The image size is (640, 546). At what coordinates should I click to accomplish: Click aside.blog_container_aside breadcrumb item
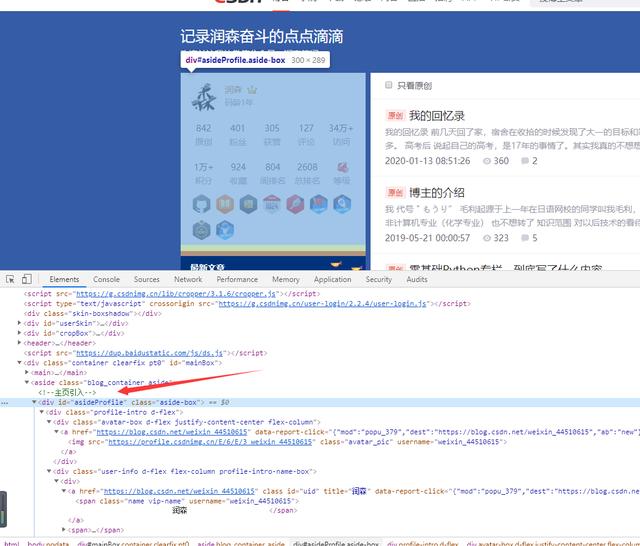[x=241, y=543]
